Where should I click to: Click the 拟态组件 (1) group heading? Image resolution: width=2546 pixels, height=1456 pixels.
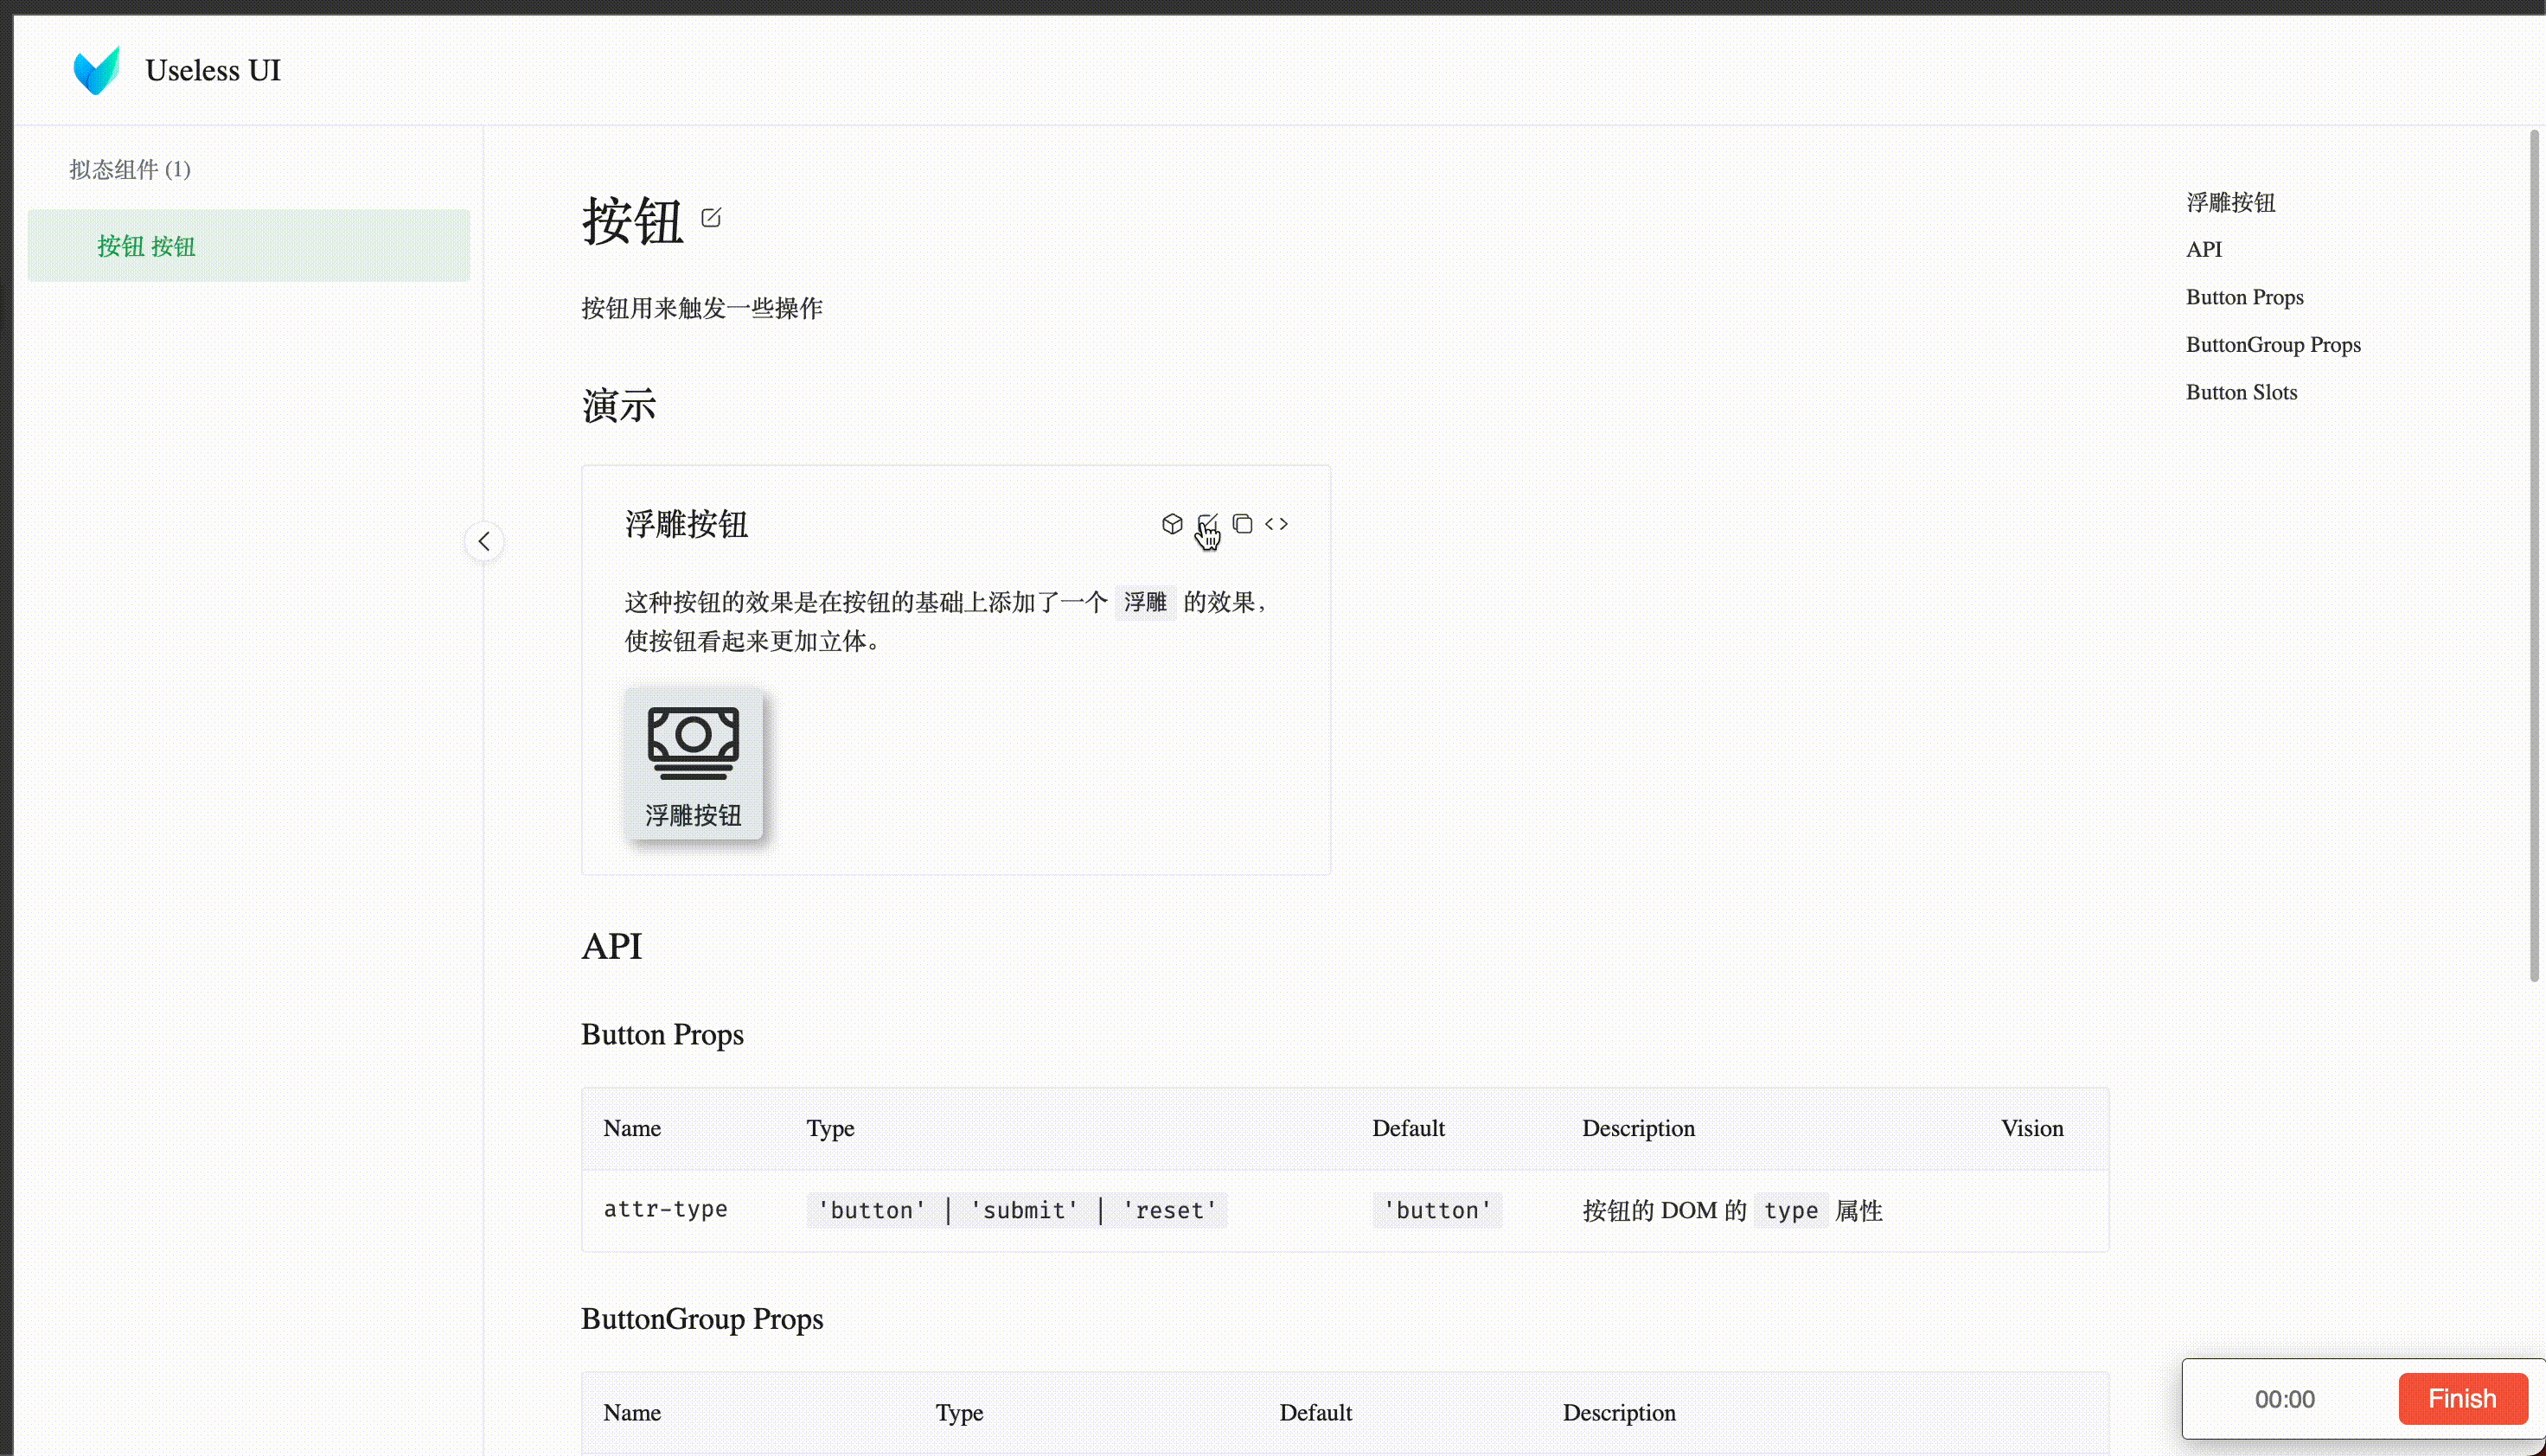pyautogui.click(x=130, y=169)
